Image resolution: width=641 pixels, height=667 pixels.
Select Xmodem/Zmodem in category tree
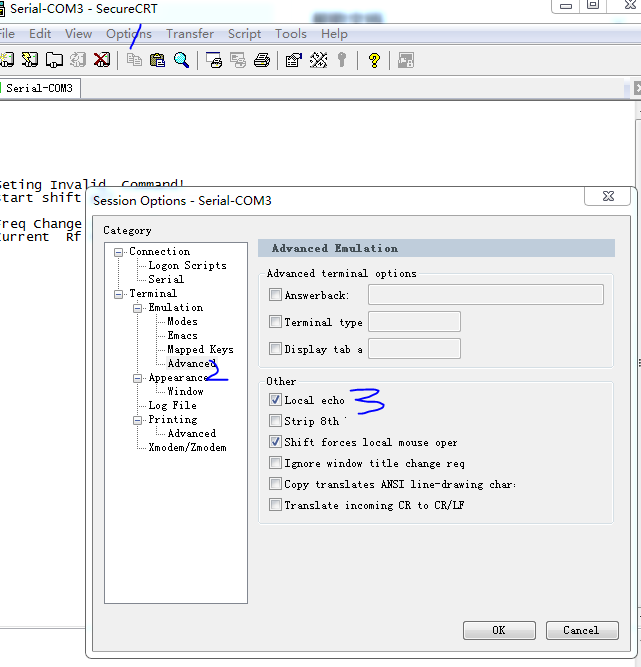(187, 448)
